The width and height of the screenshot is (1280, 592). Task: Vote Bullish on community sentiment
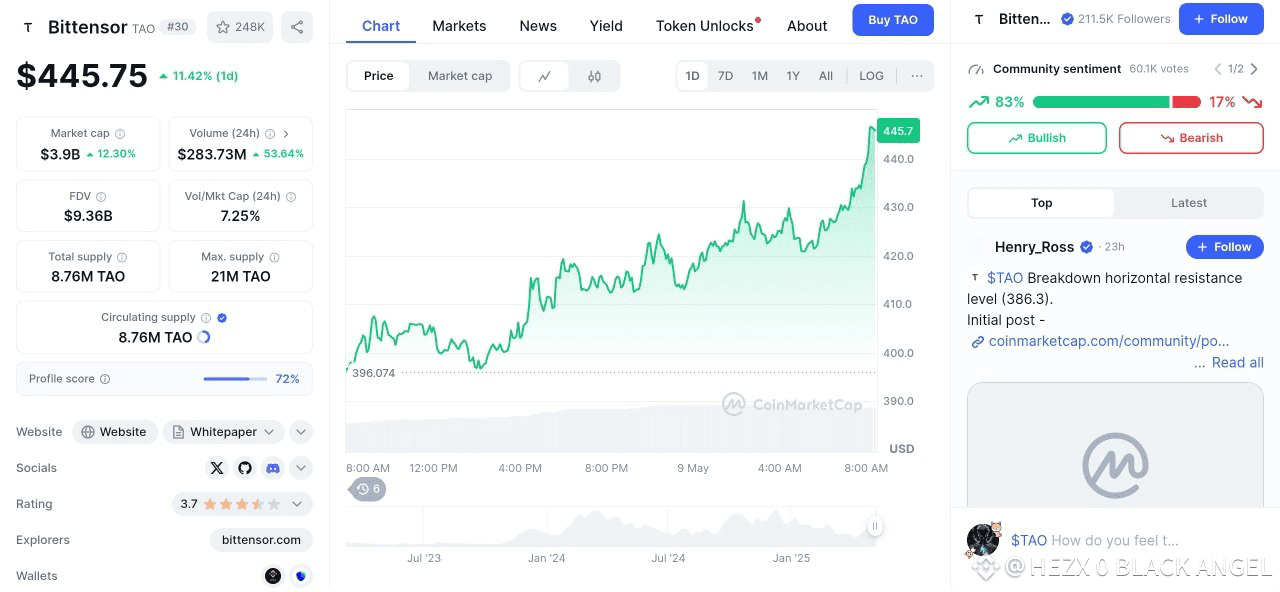coord(1037,138)
